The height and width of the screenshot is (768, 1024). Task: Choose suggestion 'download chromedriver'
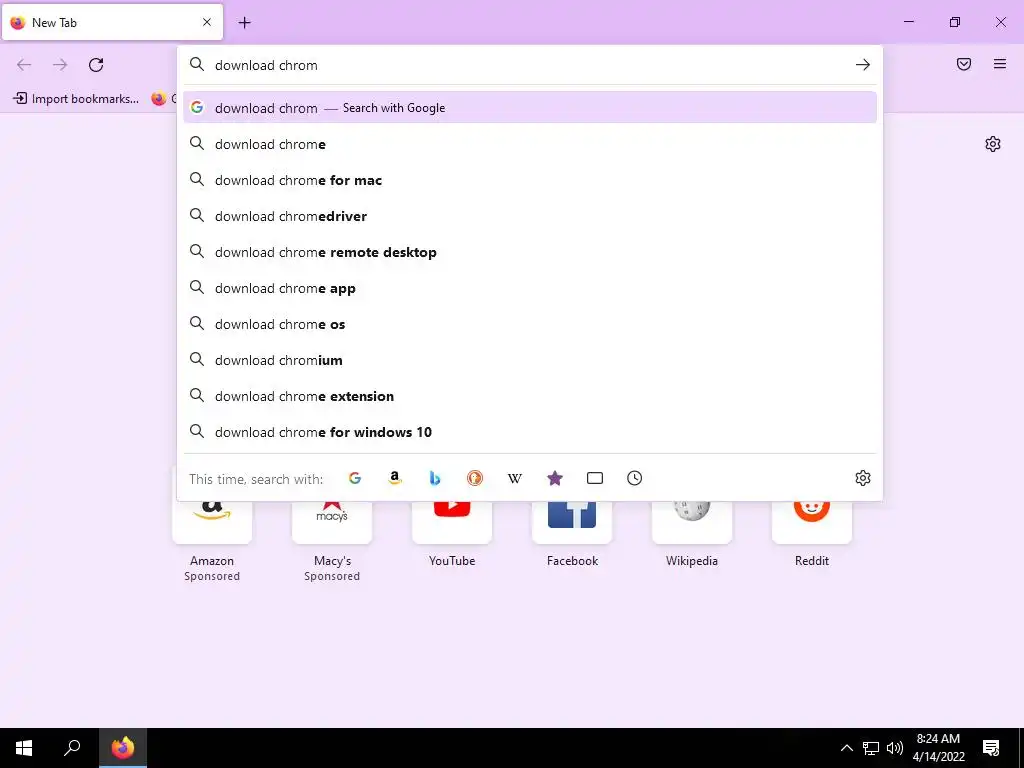point(530,216)
